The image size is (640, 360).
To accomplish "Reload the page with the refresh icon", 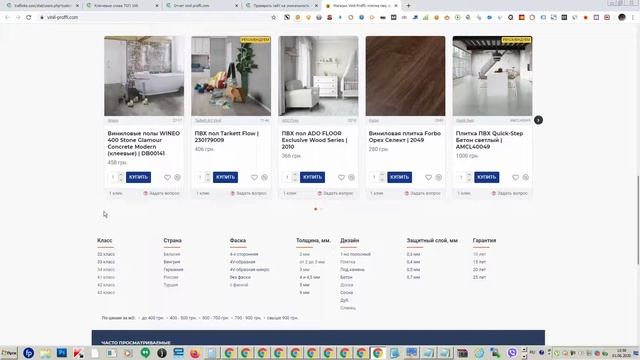I will point(29,17).
